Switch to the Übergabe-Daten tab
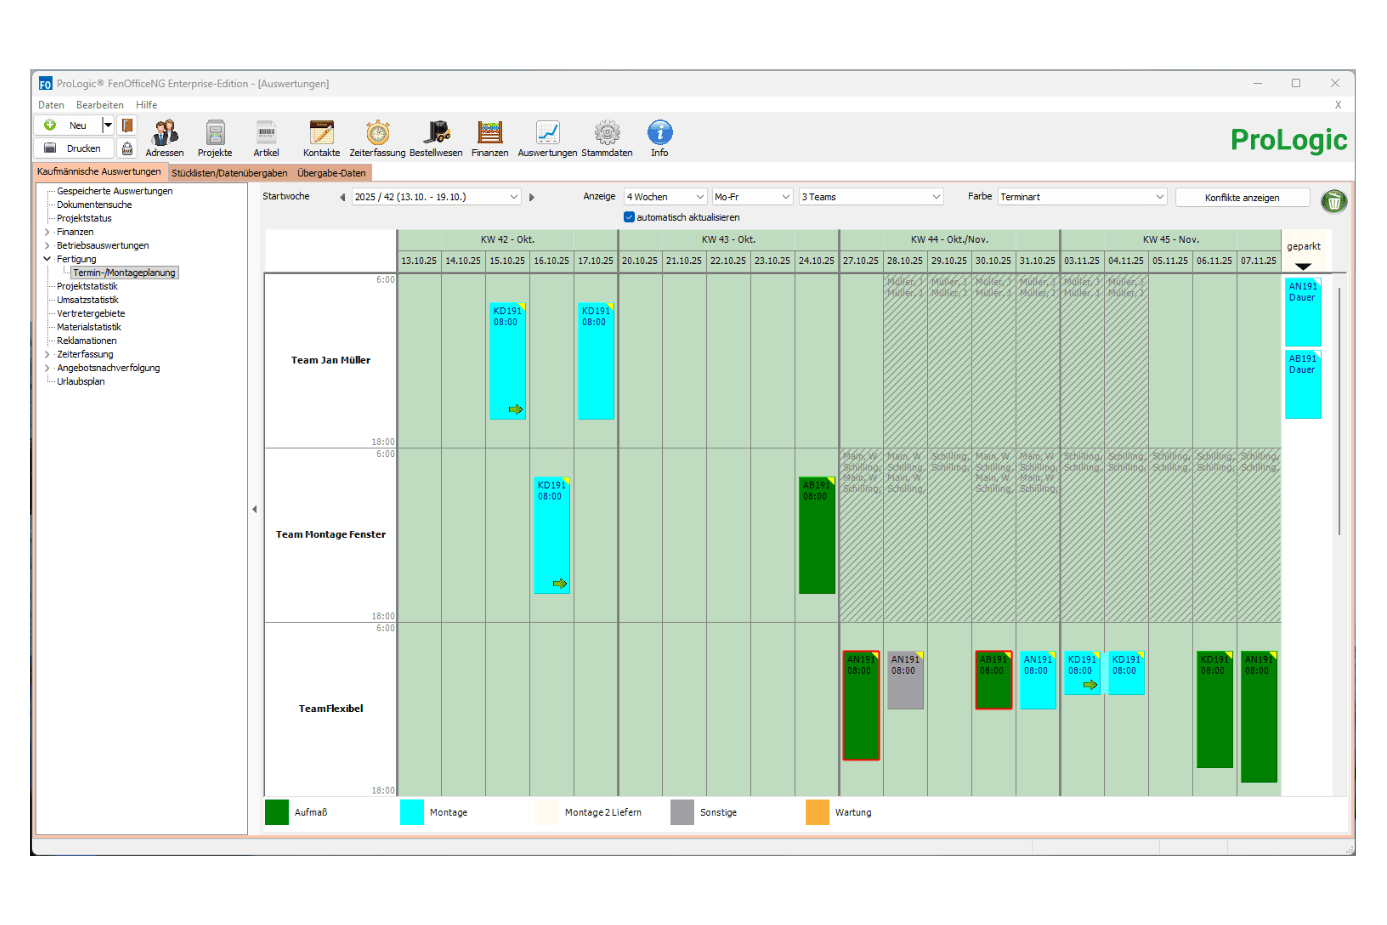This screenshot has height=925, width=1387. click(x=331, y=173)
